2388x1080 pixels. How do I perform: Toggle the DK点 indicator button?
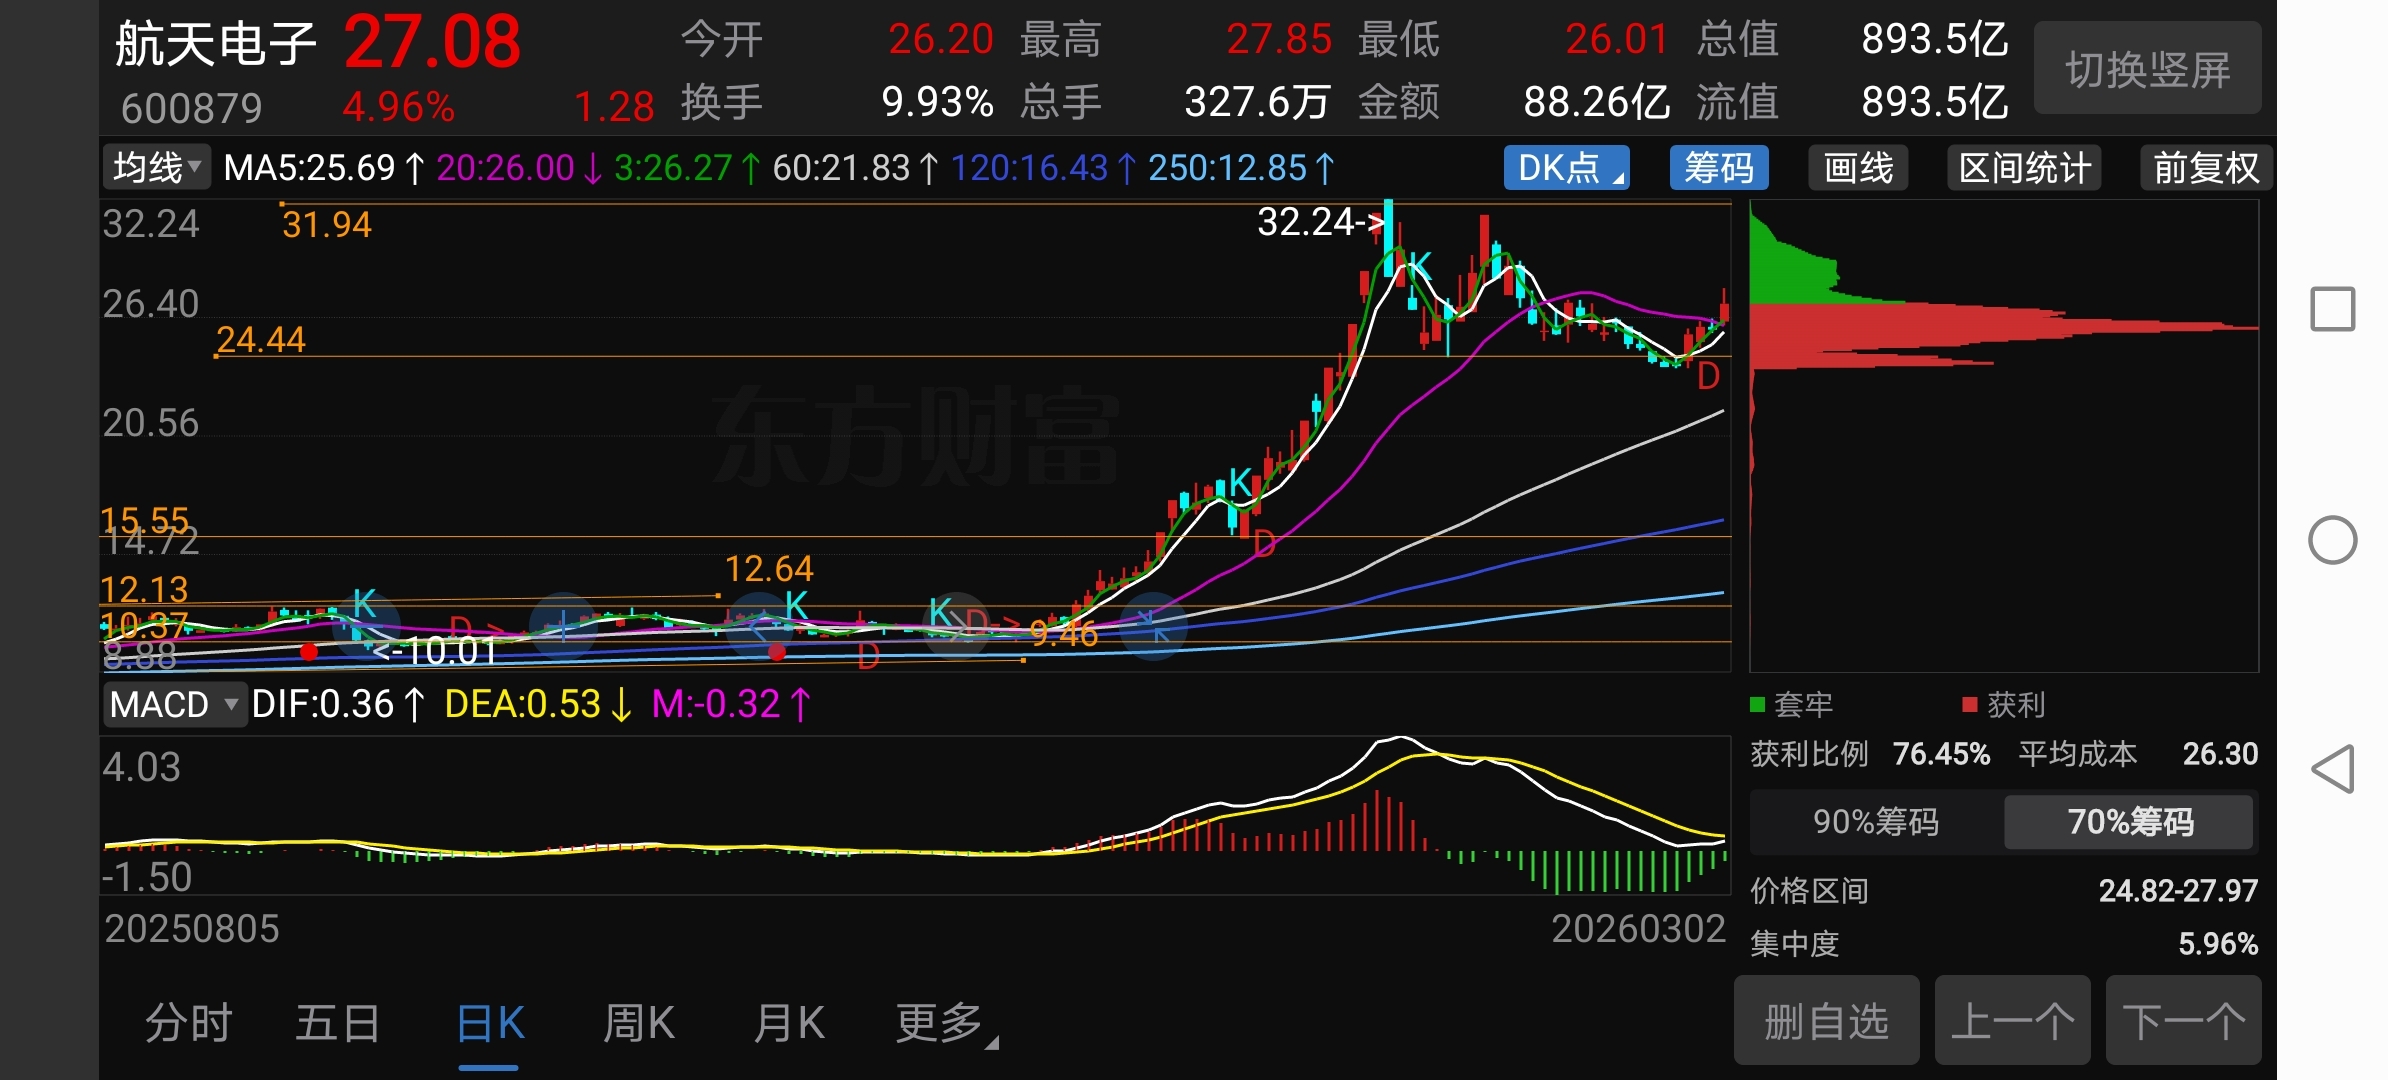point(1566,168)
